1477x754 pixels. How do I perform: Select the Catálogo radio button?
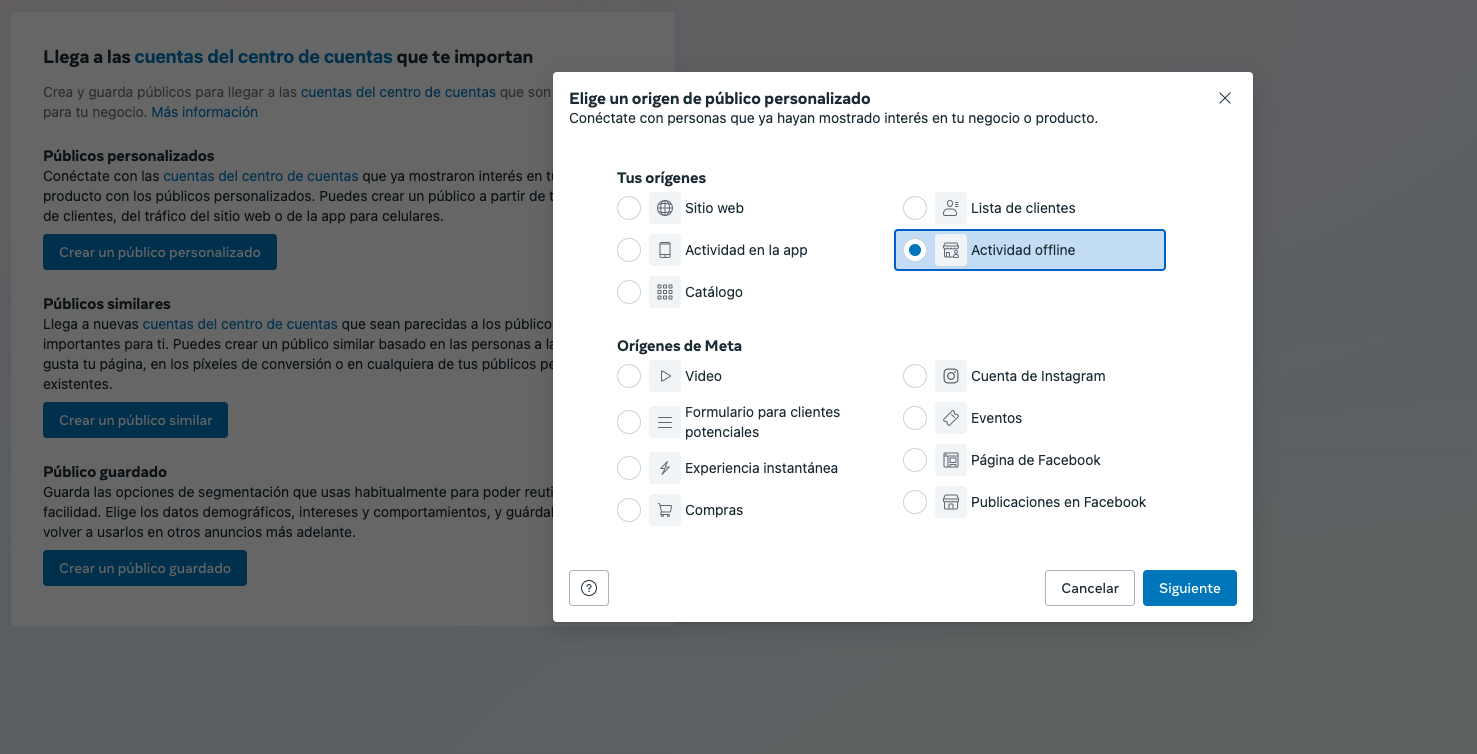tap(629, 292)
